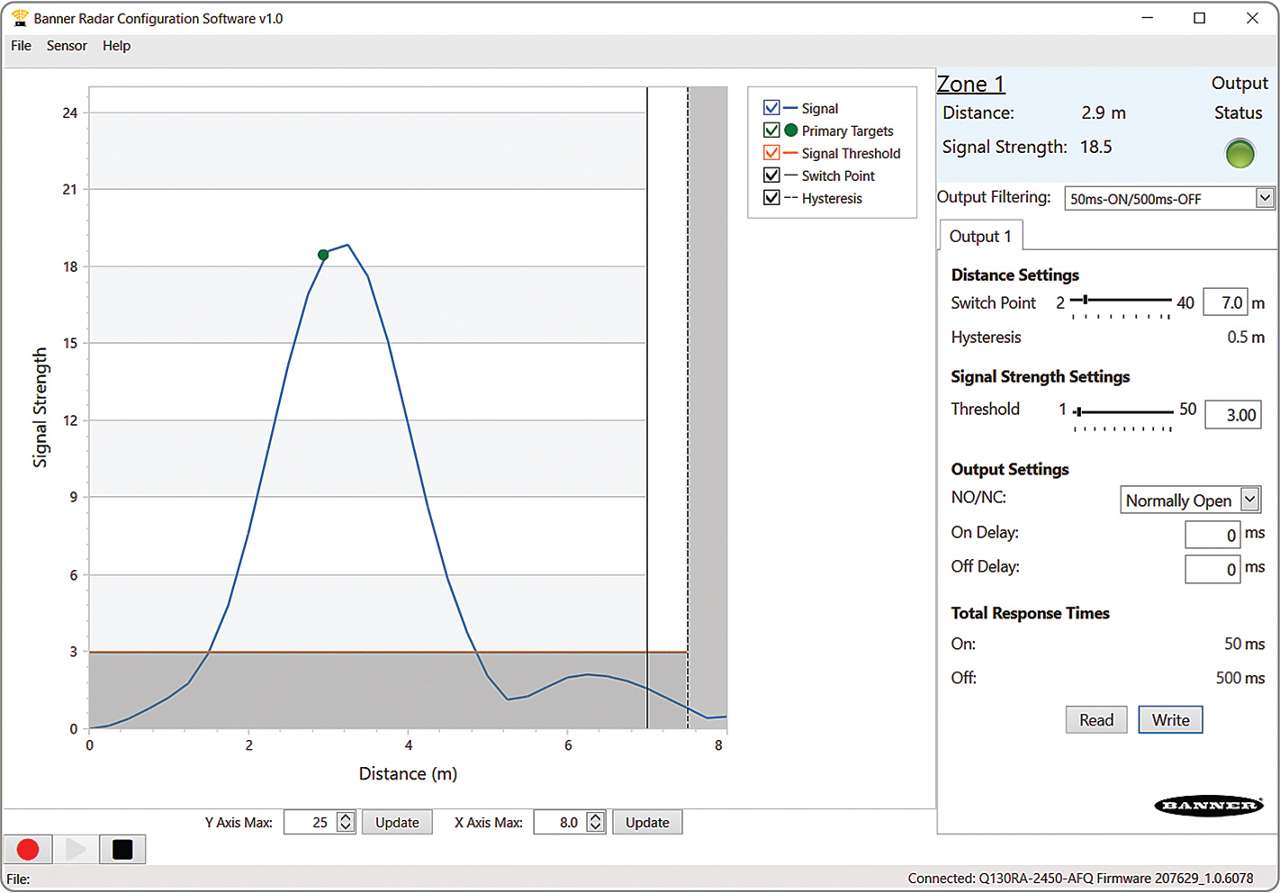Open the NO/NC Normally Open dropdown
The height and width of the screenshot is (893, 1280).
[x=1248, y=499]
